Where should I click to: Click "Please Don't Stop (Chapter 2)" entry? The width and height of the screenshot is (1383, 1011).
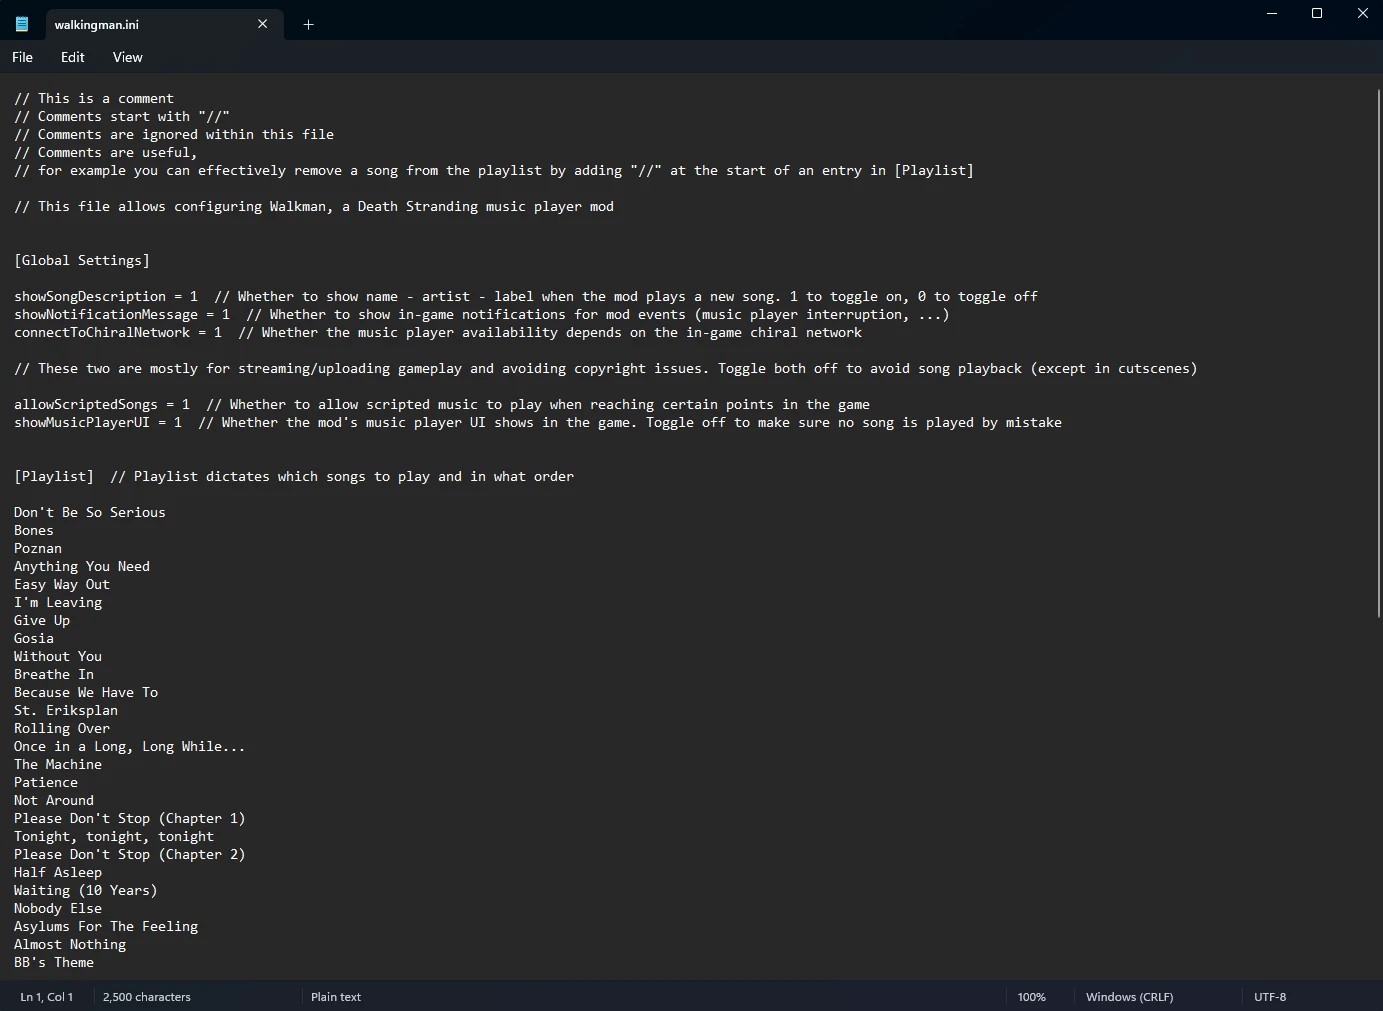click(130, 854)
